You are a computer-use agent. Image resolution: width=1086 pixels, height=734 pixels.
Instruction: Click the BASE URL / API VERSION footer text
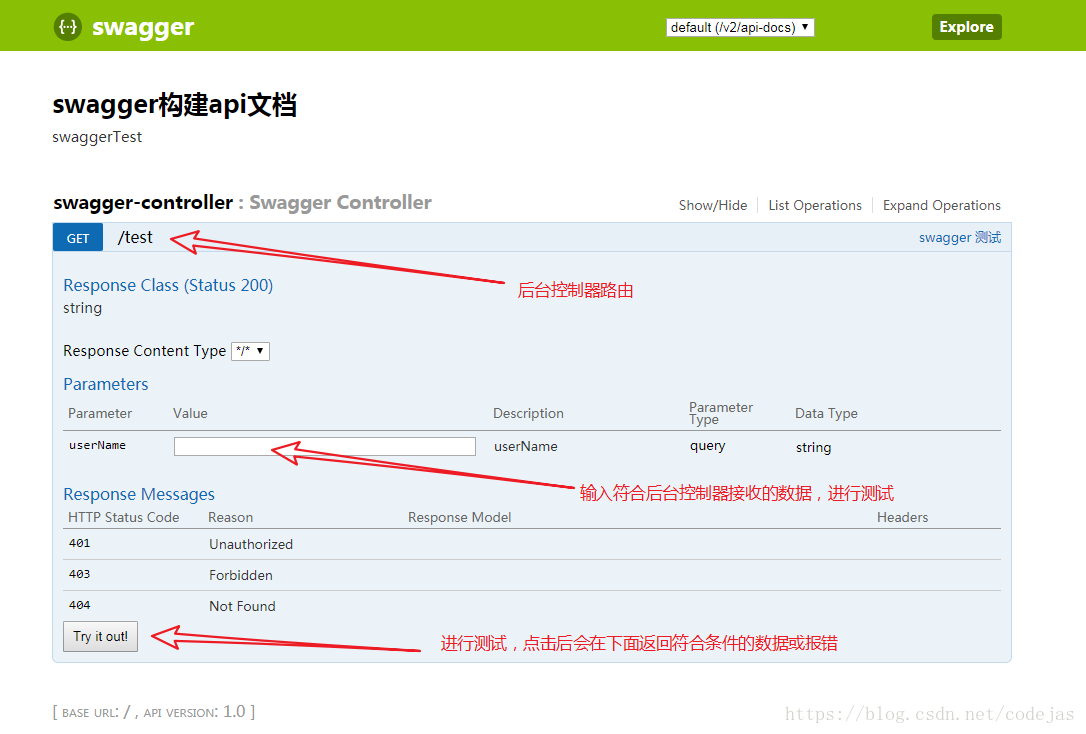pyautogui.click(x=154, y=712)
